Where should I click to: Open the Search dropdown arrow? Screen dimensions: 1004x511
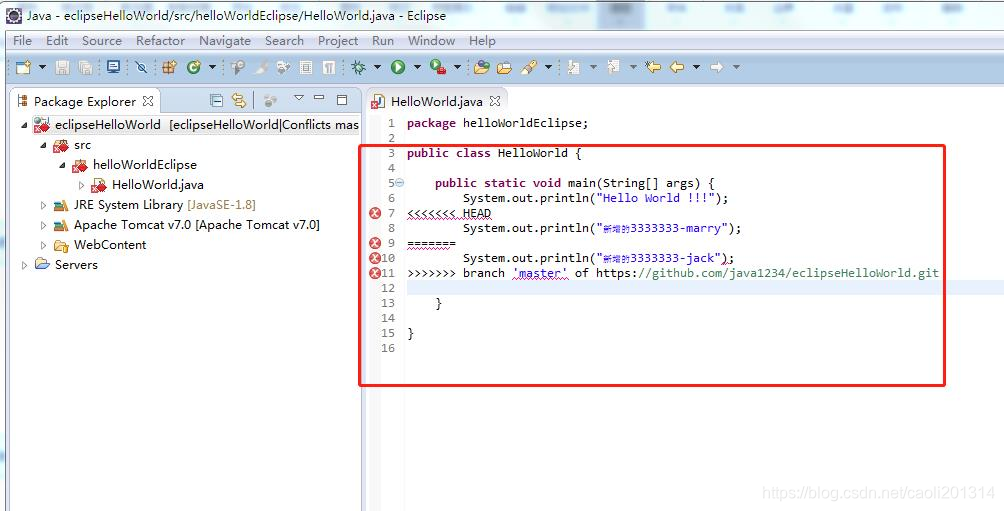pyautogui.click(x=548, y=67)
